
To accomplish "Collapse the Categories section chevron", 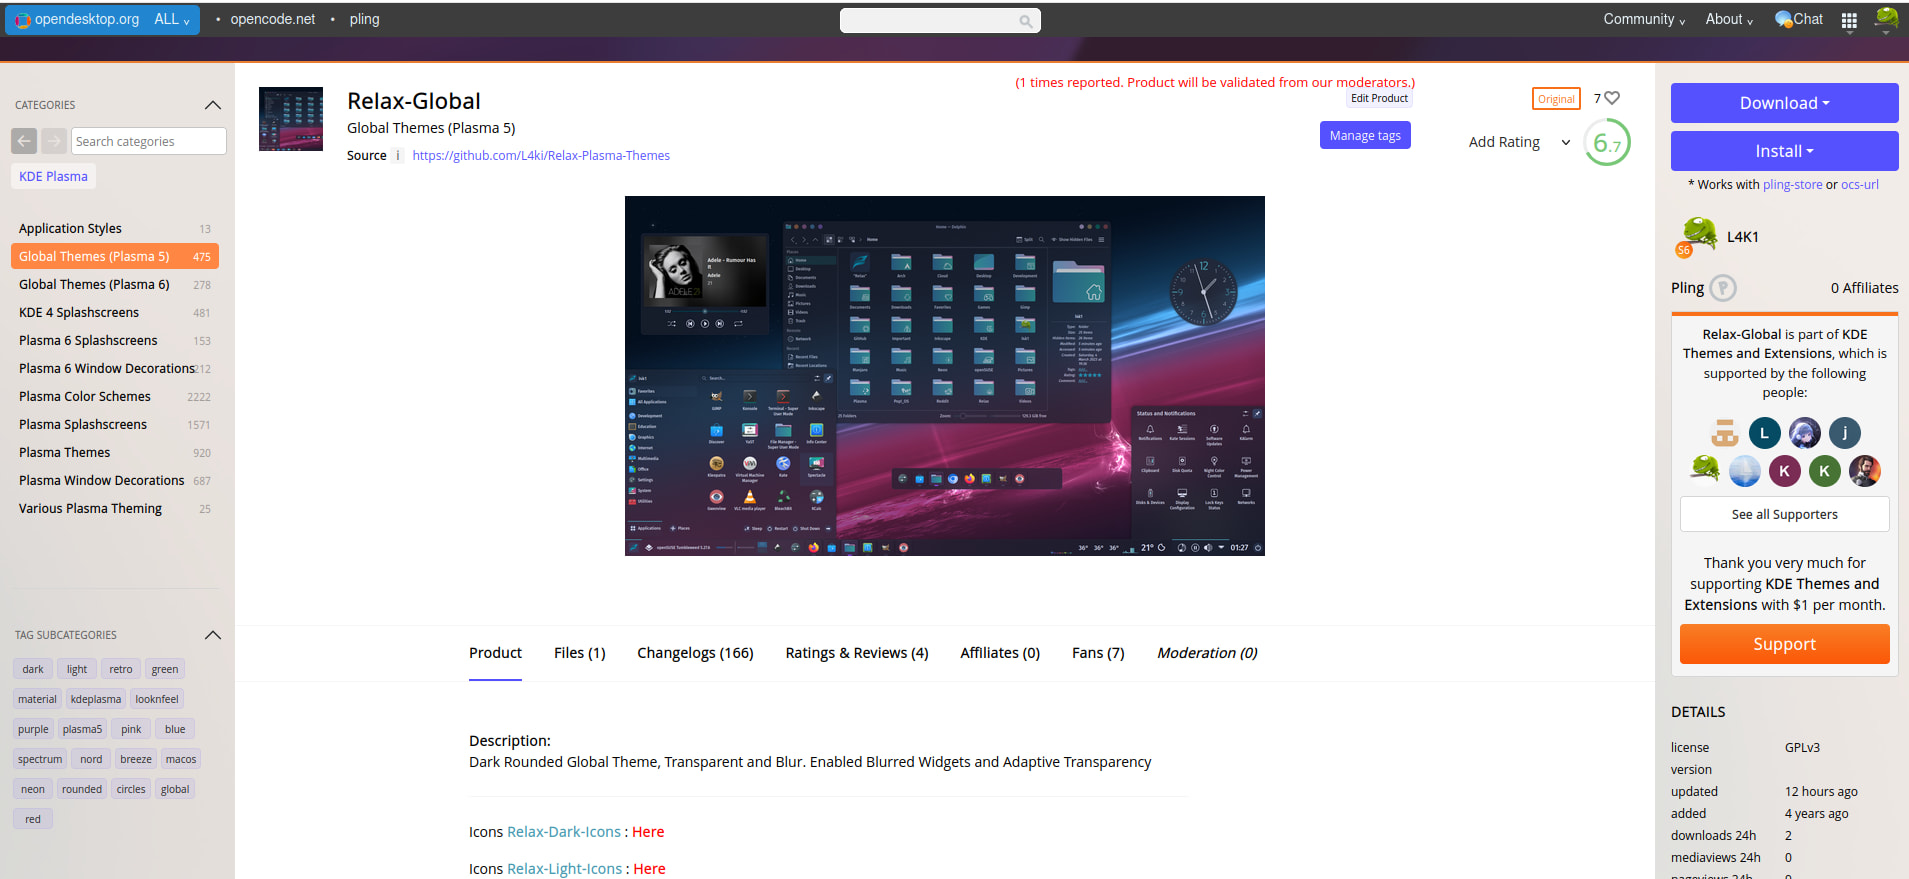I will (212, 105).
